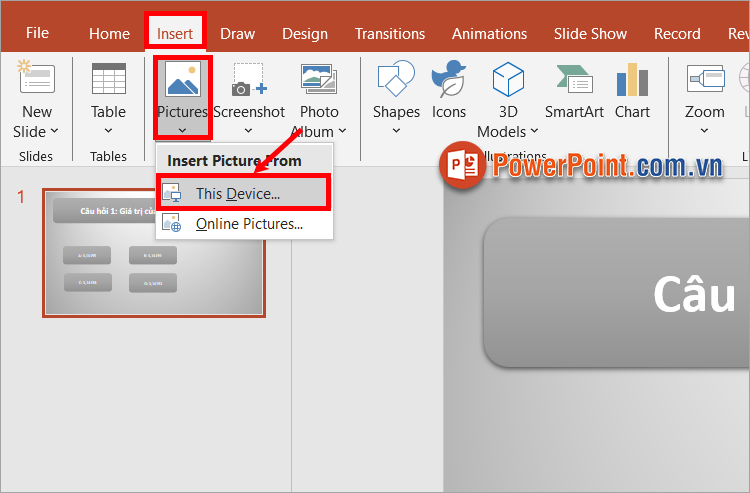Open the File menu
The image size is (750, 493).
pyautogui.click(x=37, y=33)
